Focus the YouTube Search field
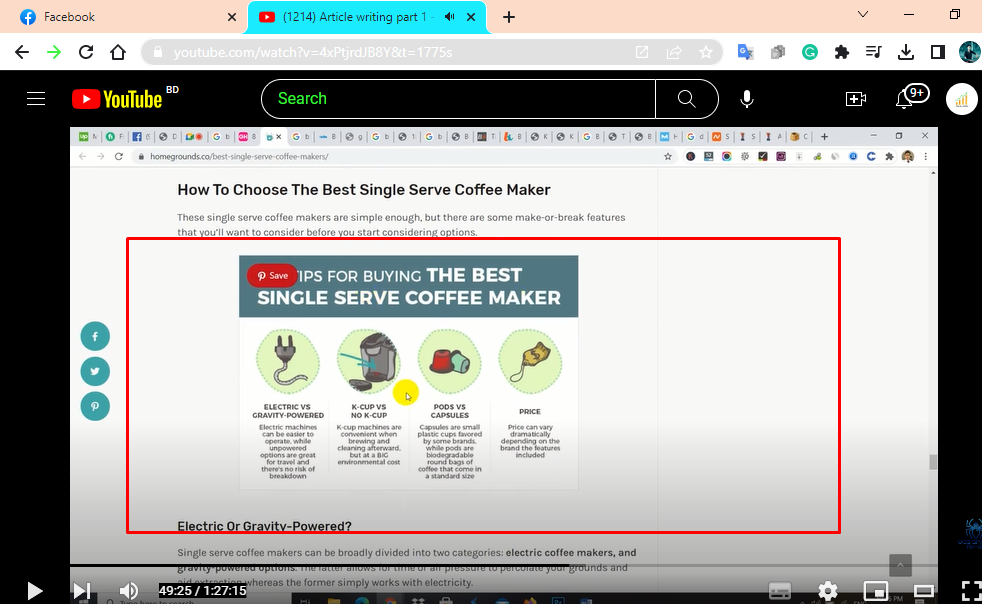The image size is (982, 604). (459, 99)
